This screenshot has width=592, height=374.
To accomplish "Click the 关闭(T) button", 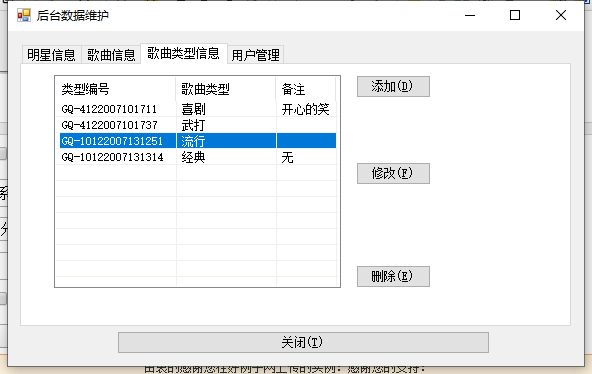I will pyautogui.click(x=303, y=342).
